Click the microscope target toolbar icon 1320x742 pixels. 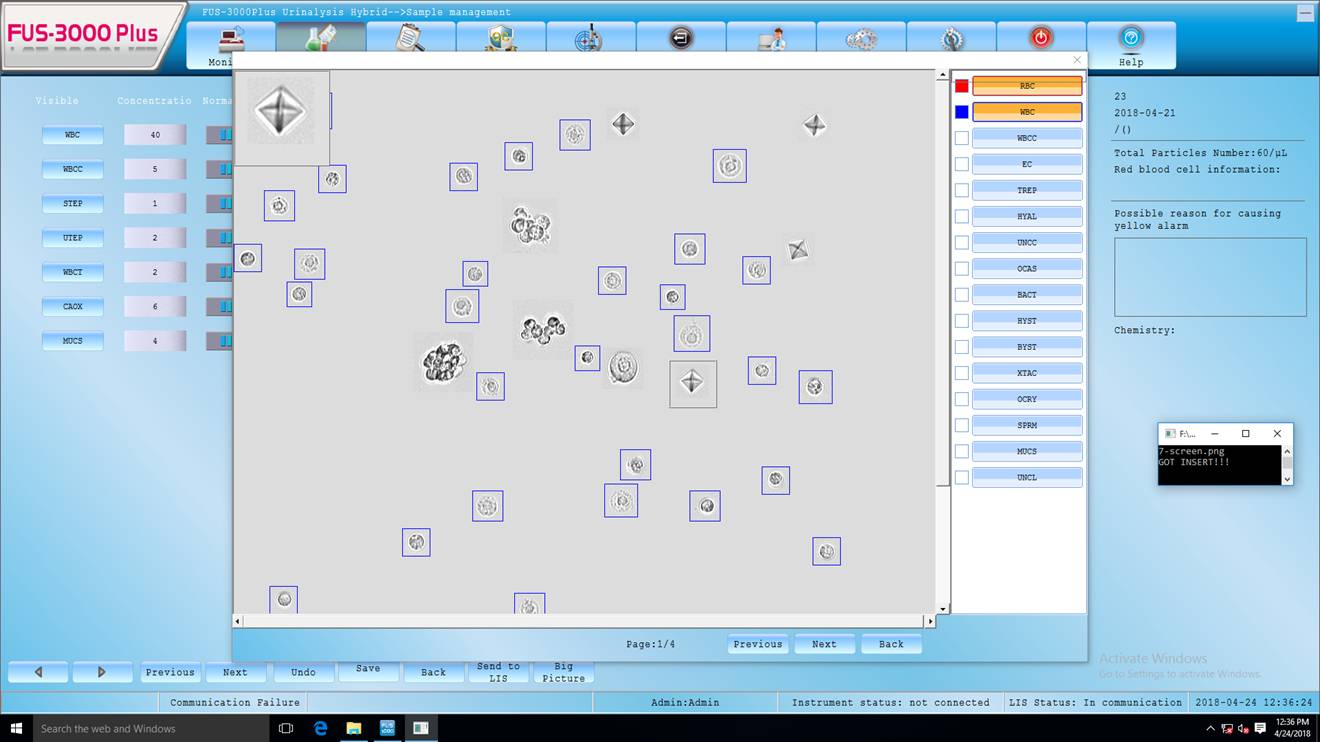click(x=590, y=38)
